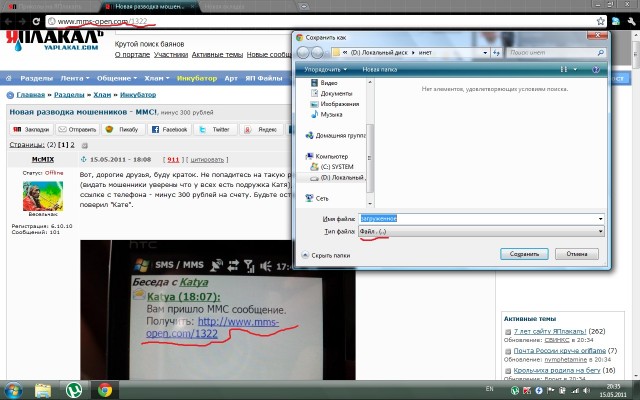This screenshot has width=640, height=400.
Task: Go to 'Главная' breadcrumb link
Action: [31, 95]
